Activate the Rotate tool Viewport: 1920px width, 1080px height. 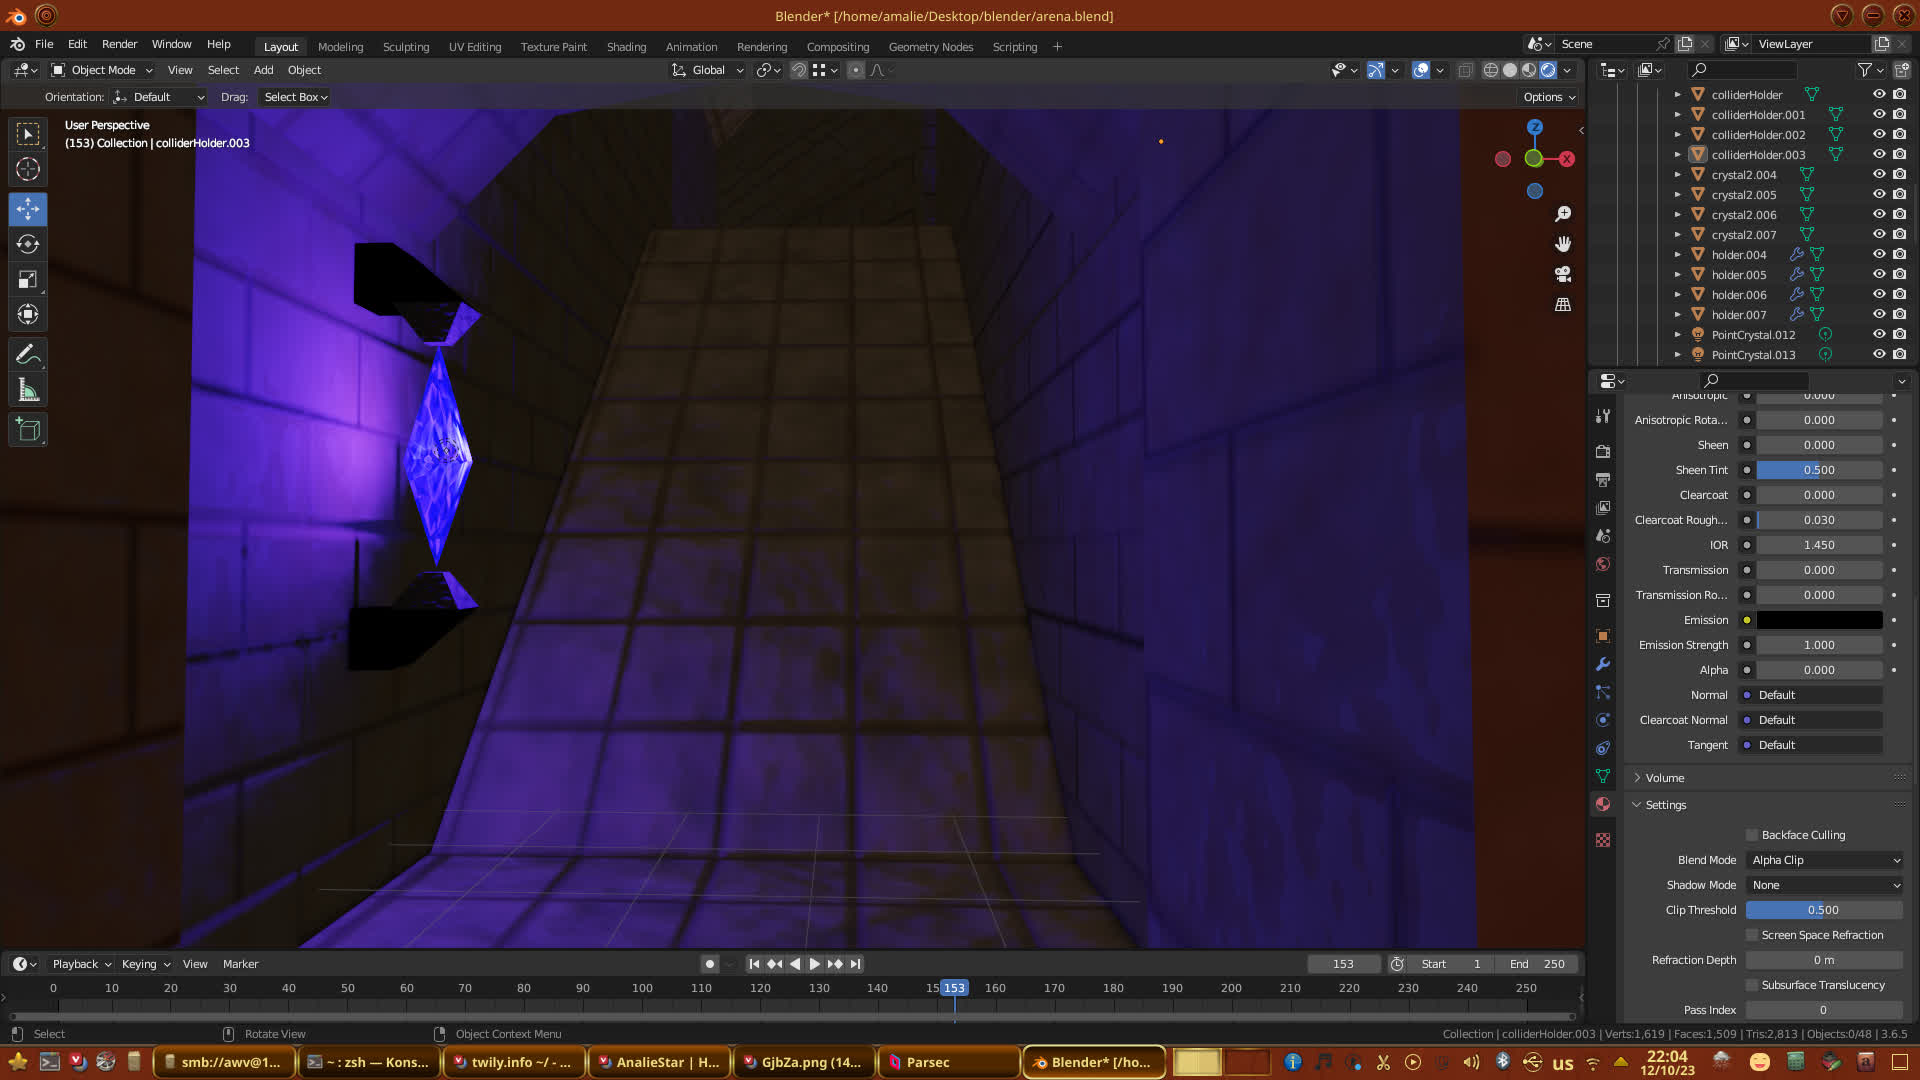coord(28,244)
